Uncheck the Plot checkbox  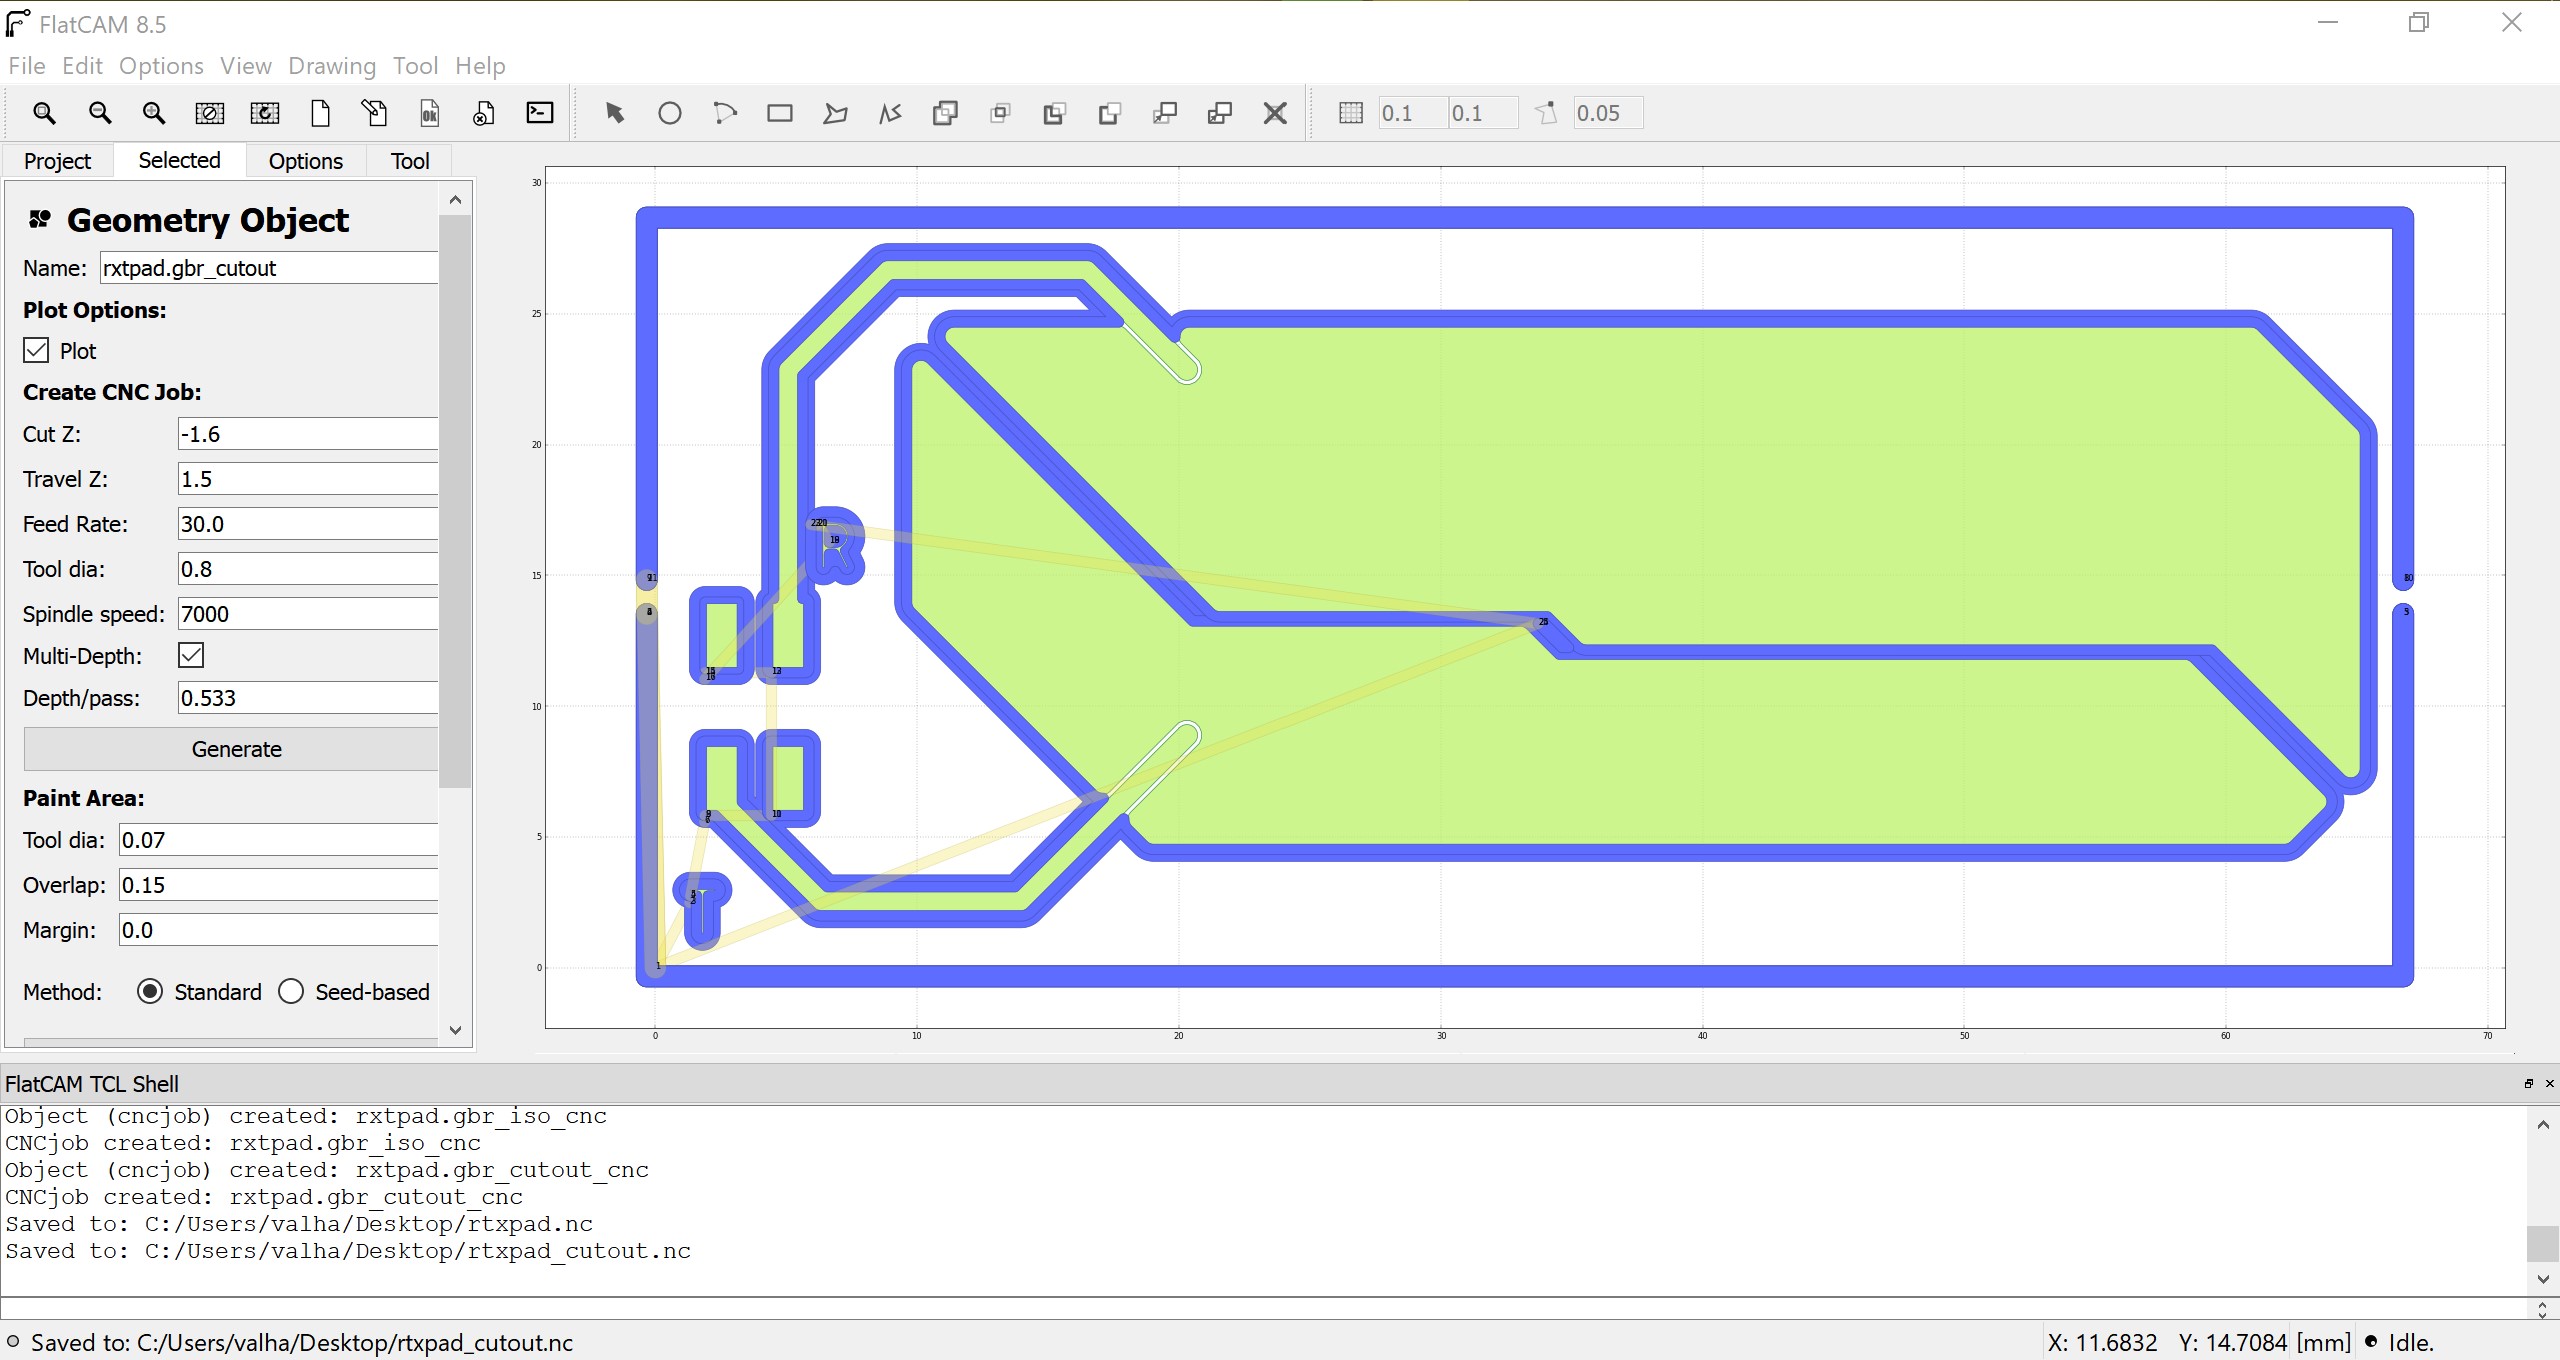36,350
